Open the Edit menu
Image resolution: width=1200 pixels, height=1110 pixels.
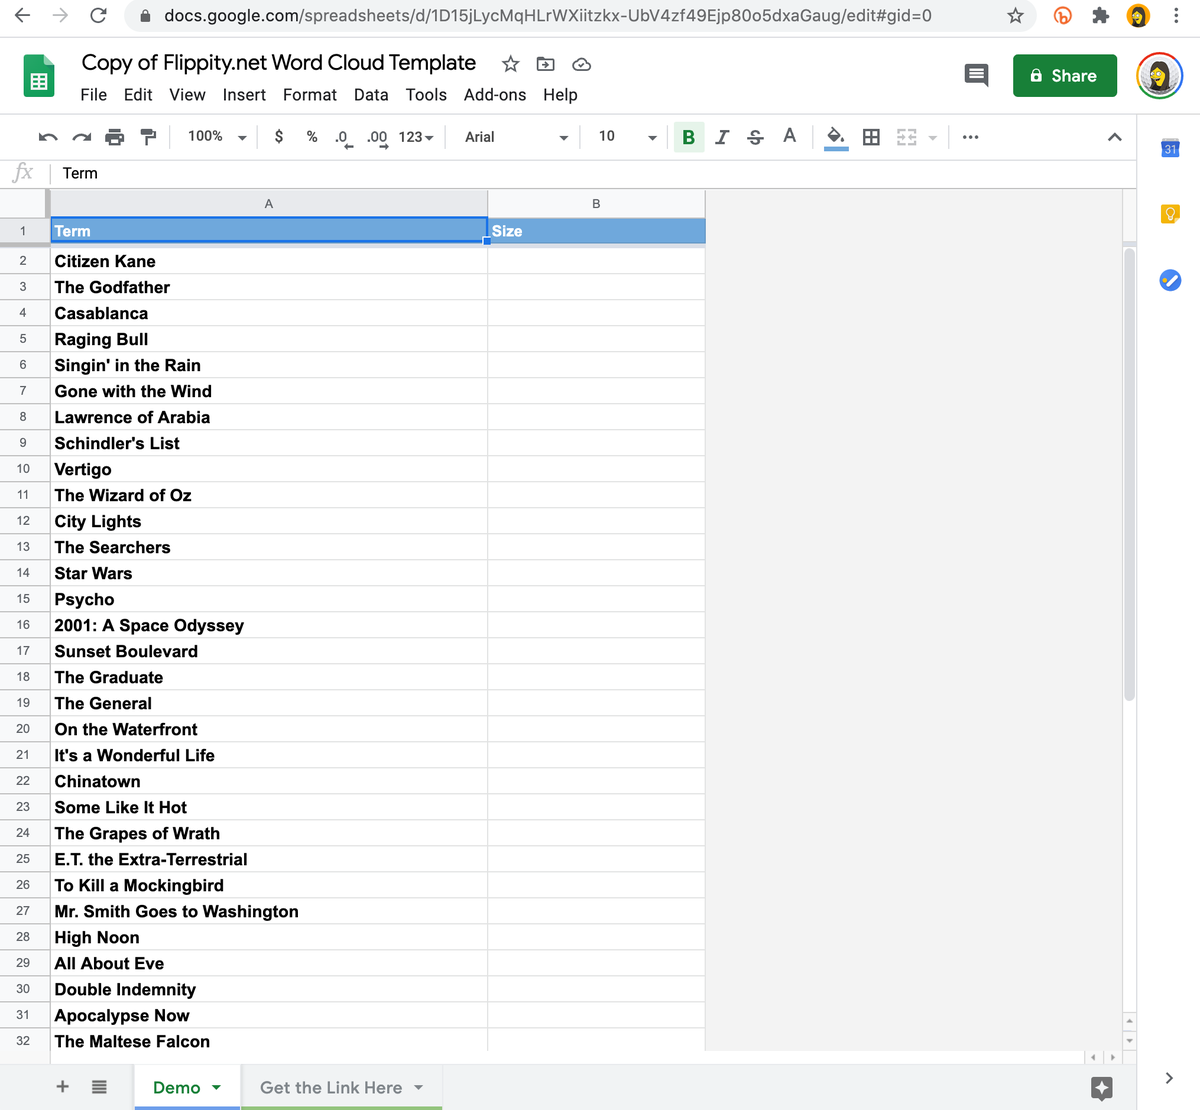tap(138, 95)
